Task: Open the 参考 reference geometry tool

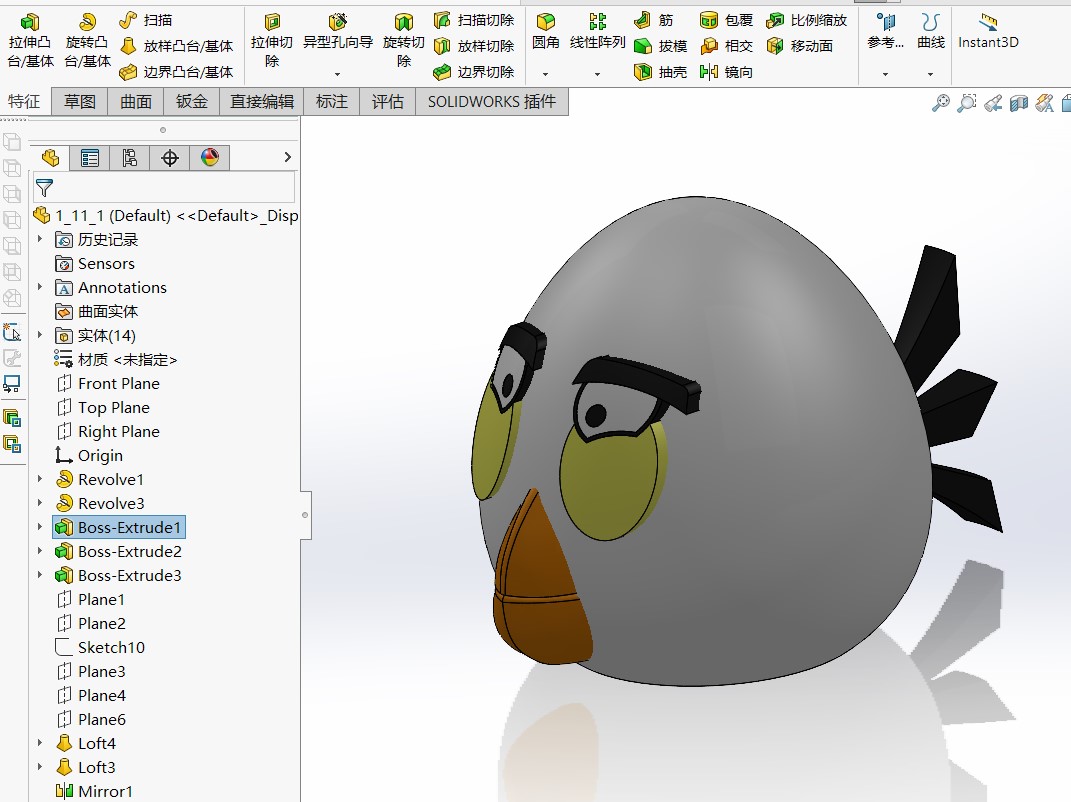Action: tap(885, 33)
